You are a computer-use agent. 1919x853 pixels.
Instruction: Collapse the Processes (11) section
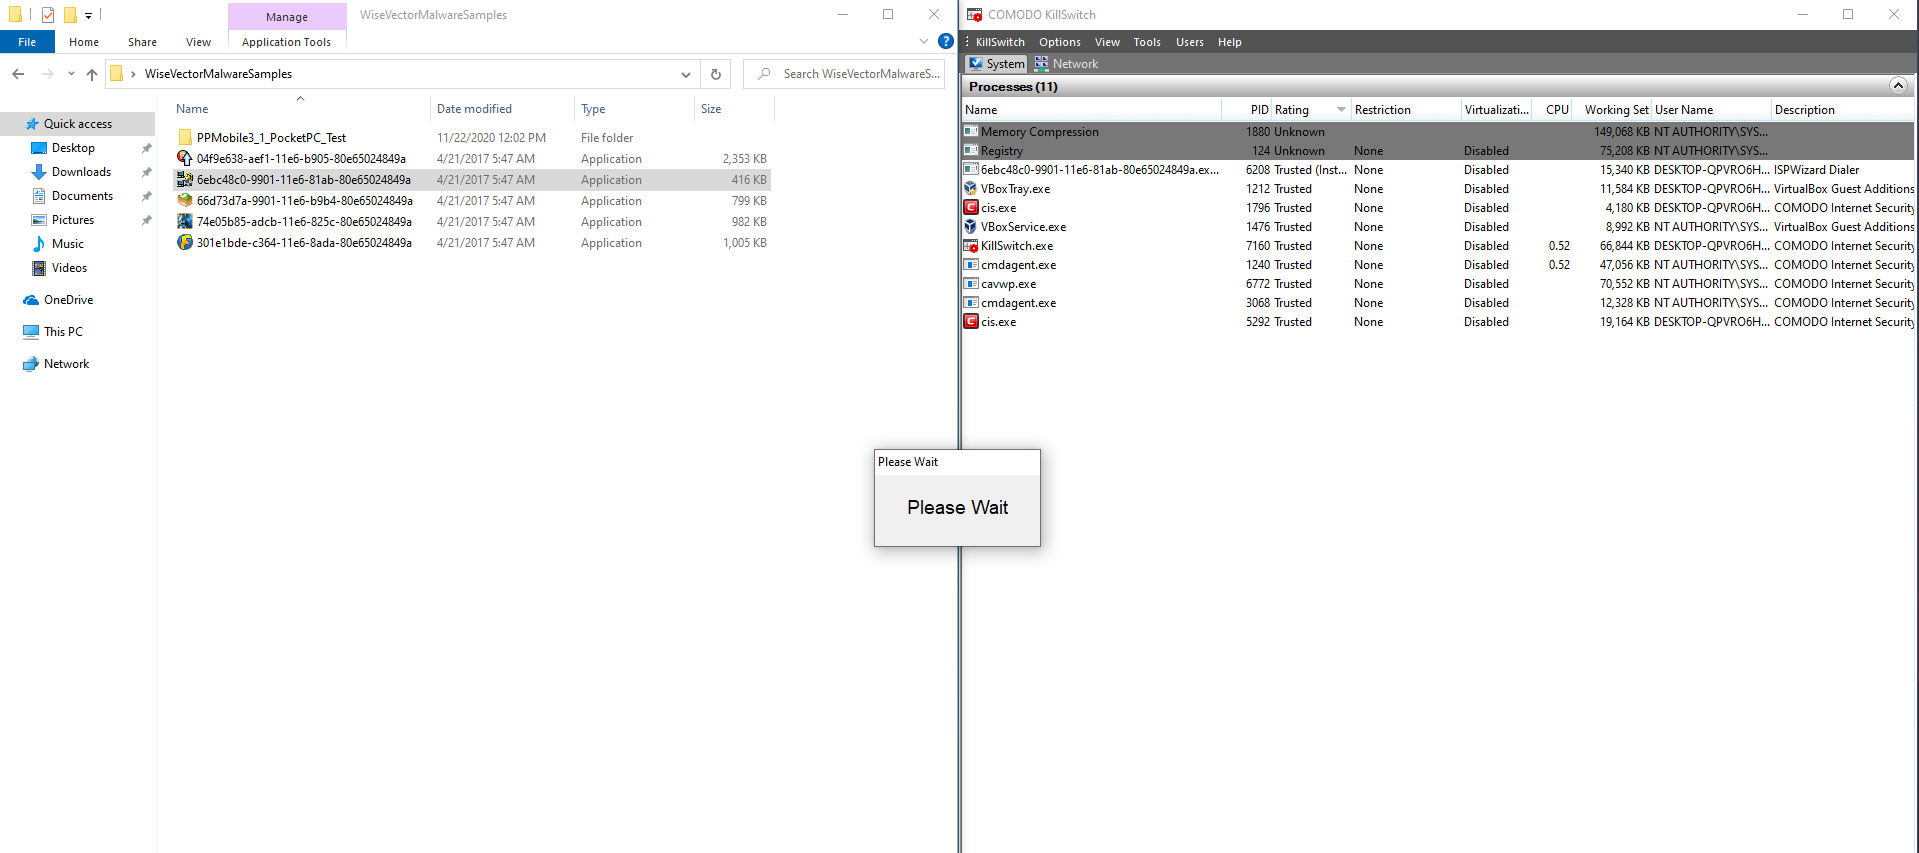(1897, 86)
